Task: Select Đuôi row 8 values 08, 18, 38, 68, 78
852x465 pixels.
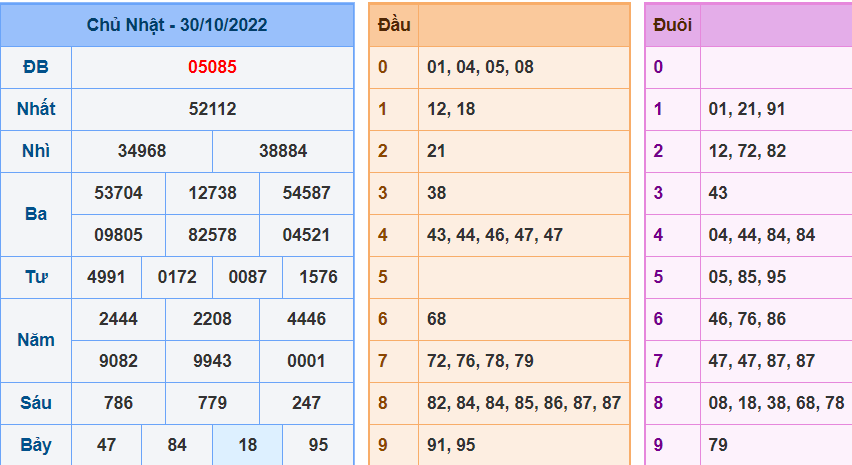Action: click(776, 403)
